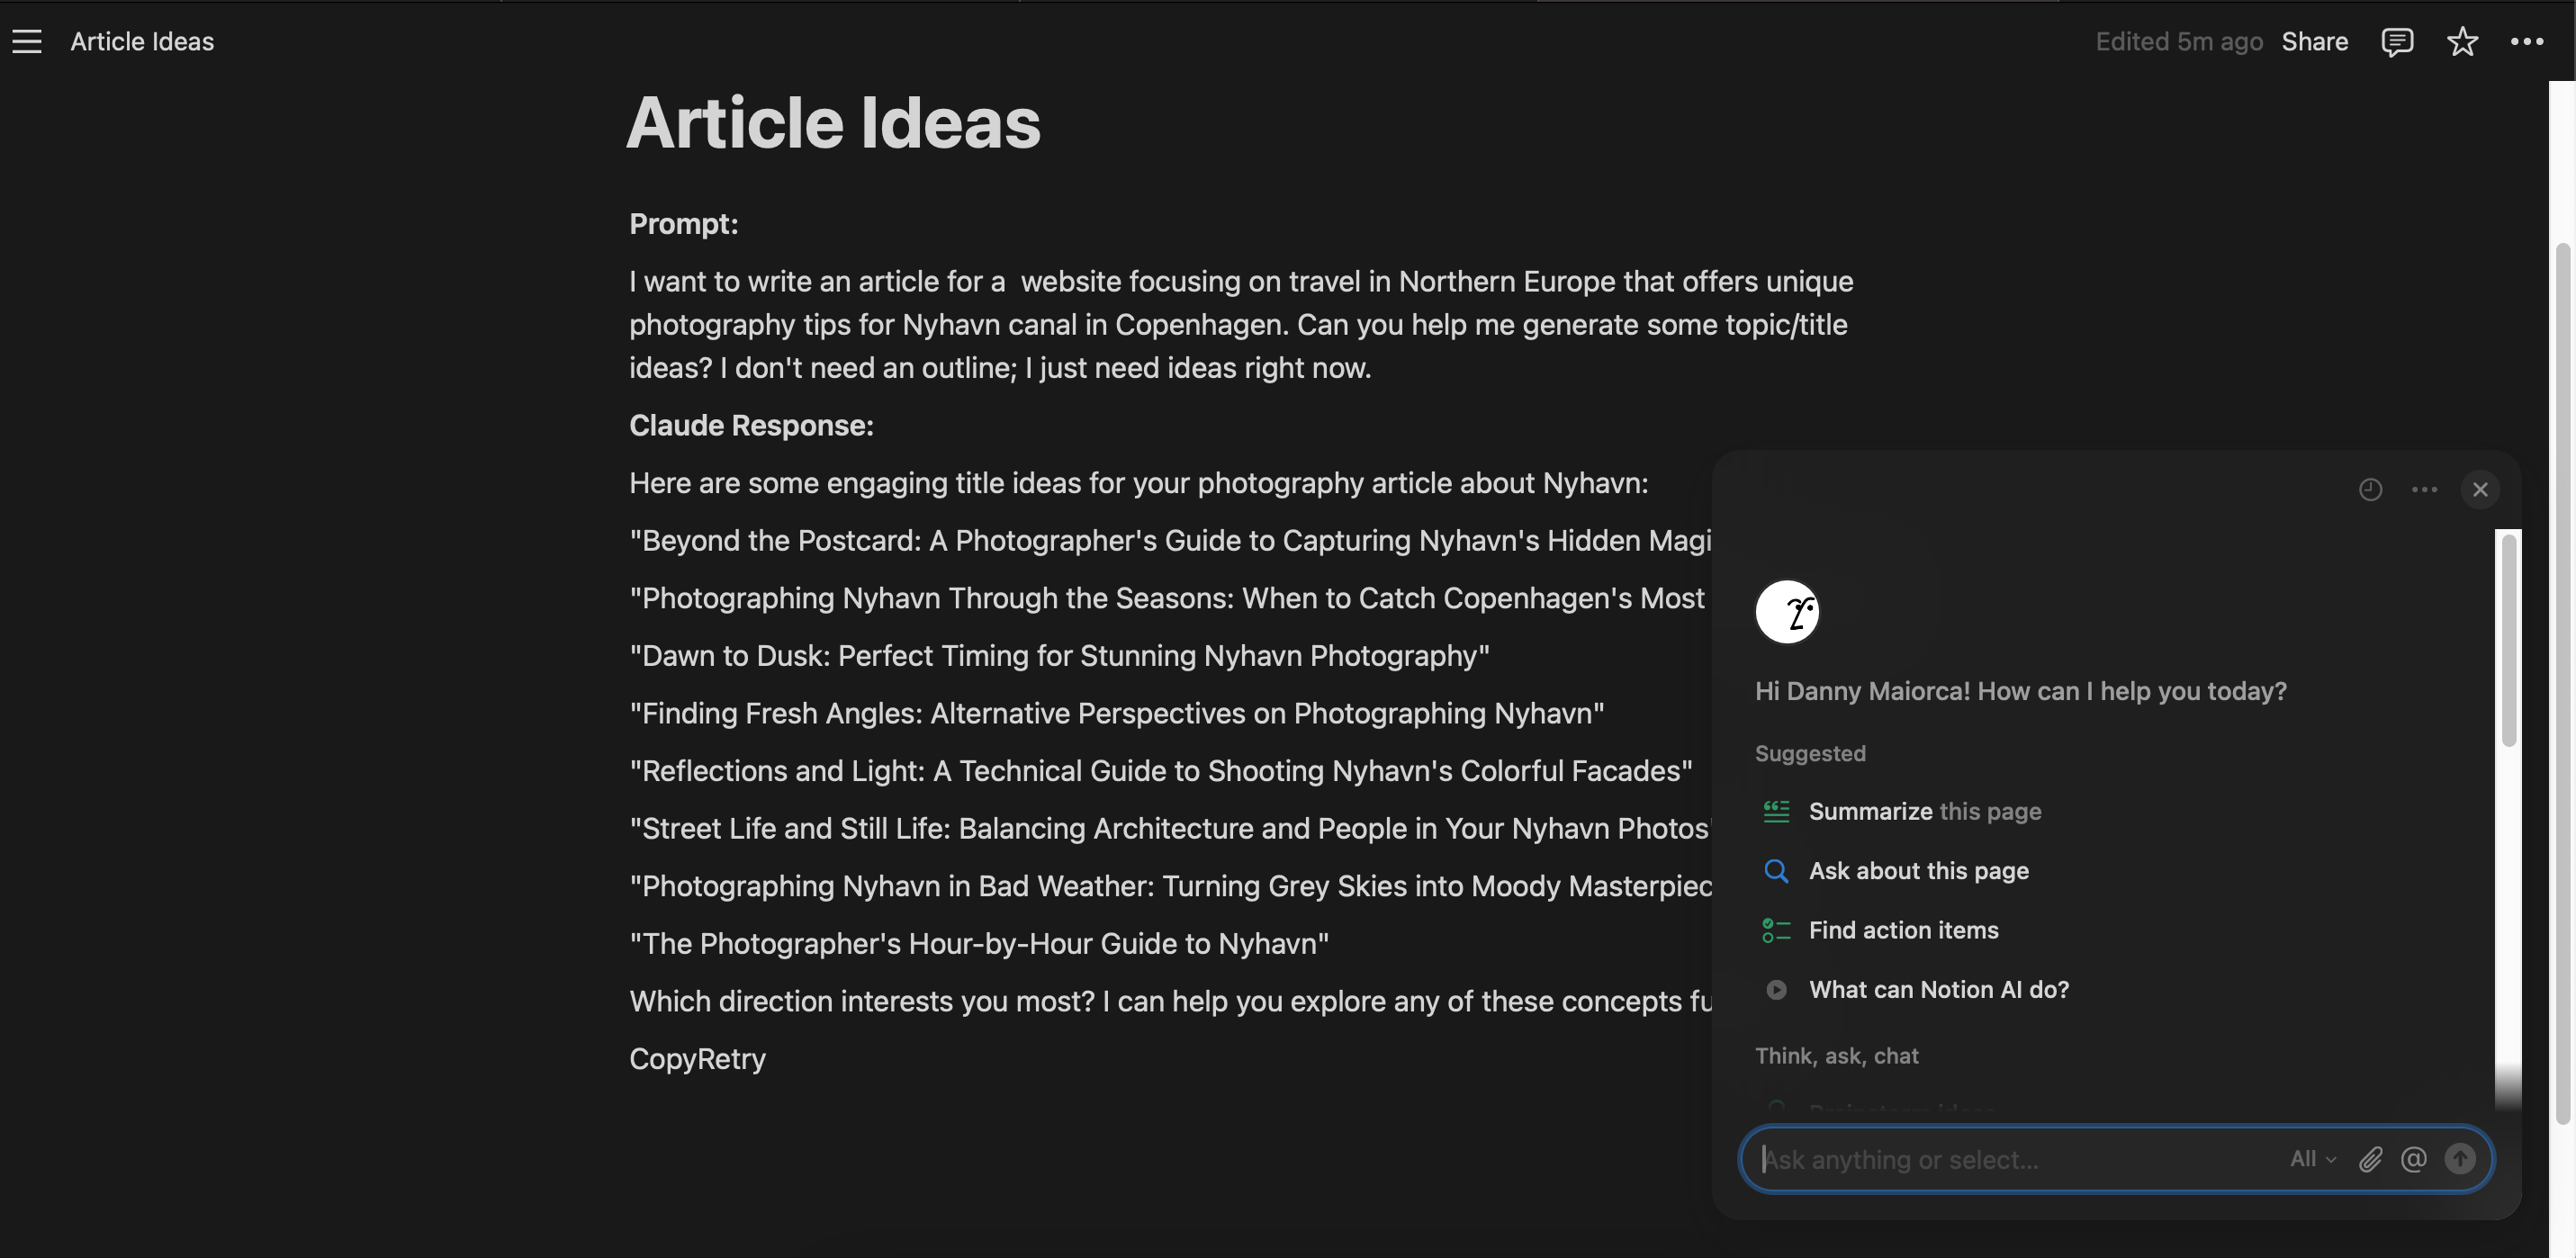Send the AI prompt with the arrow icon

(x=2460, y=1159)
